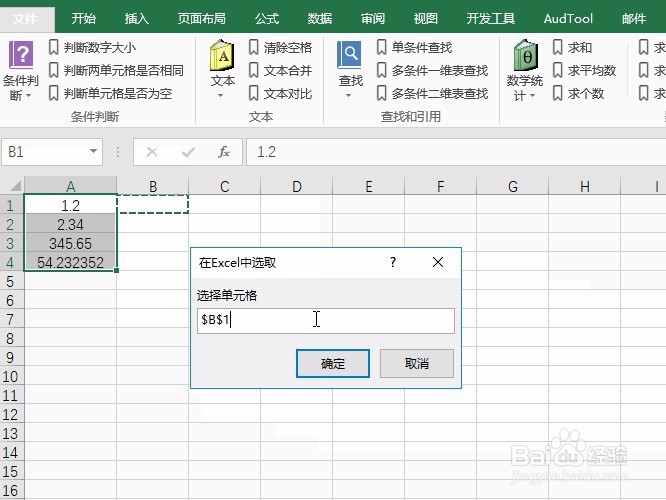The height and width of the screenshot is (500, 666).
Task: Select row 1 header
Action: click(10, 206)
